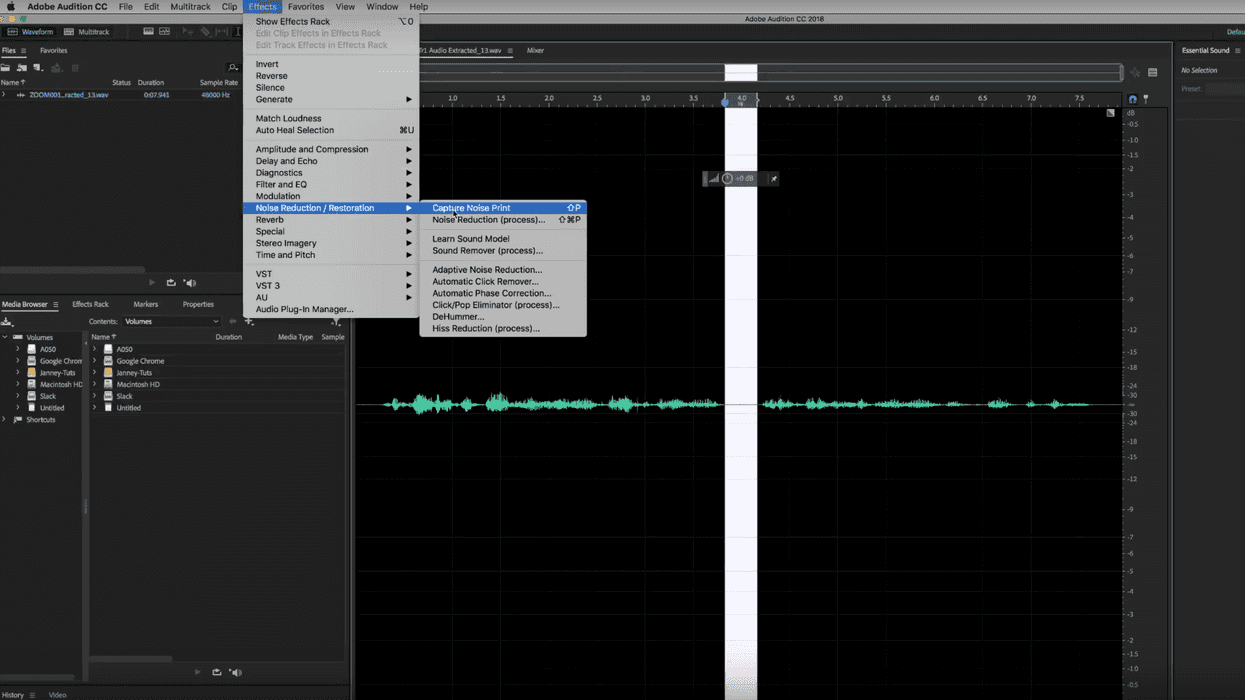1245x700 pixels.
Task: Select the Move tool in toolbar
Action: (188, 32)
